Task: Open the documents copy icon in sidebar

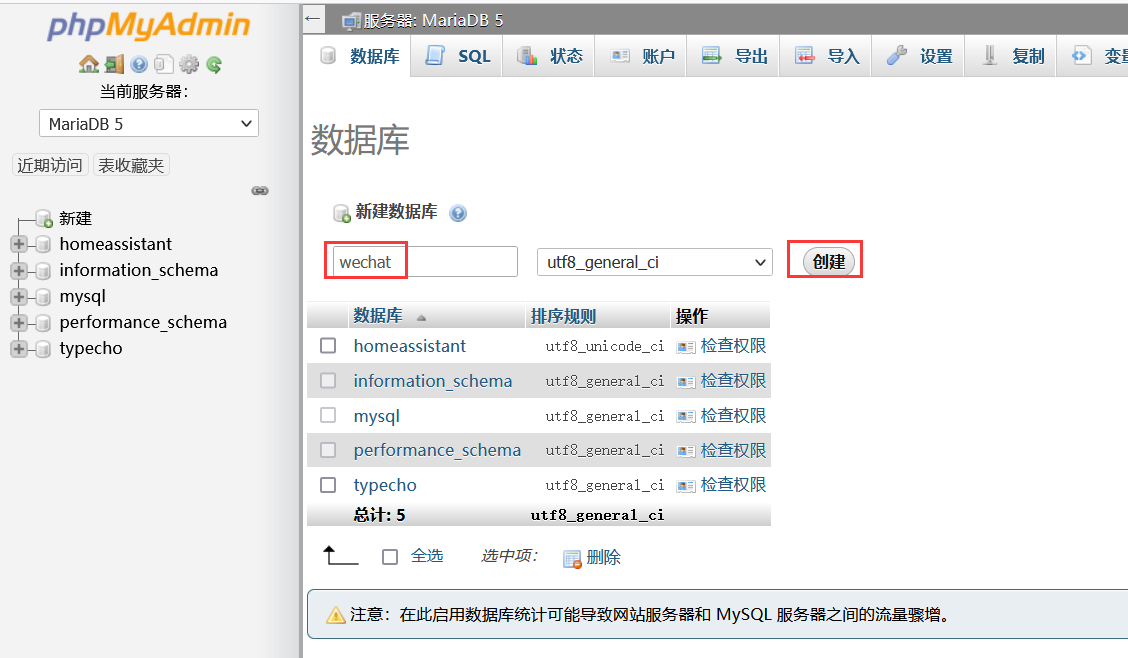Action: pyautogui.click(x=163, y=64)
